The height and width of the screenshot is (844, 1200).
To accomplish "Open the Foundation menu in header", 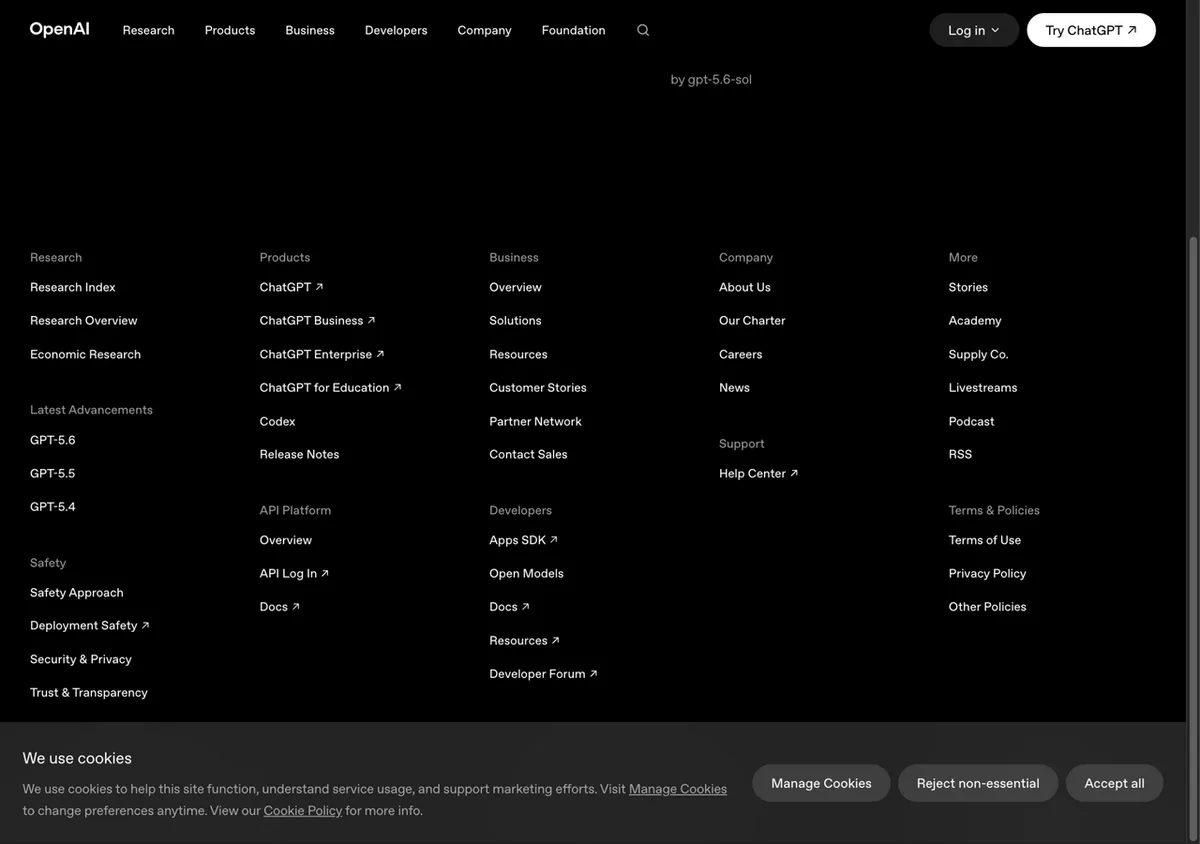I will (x=574, y=30).
